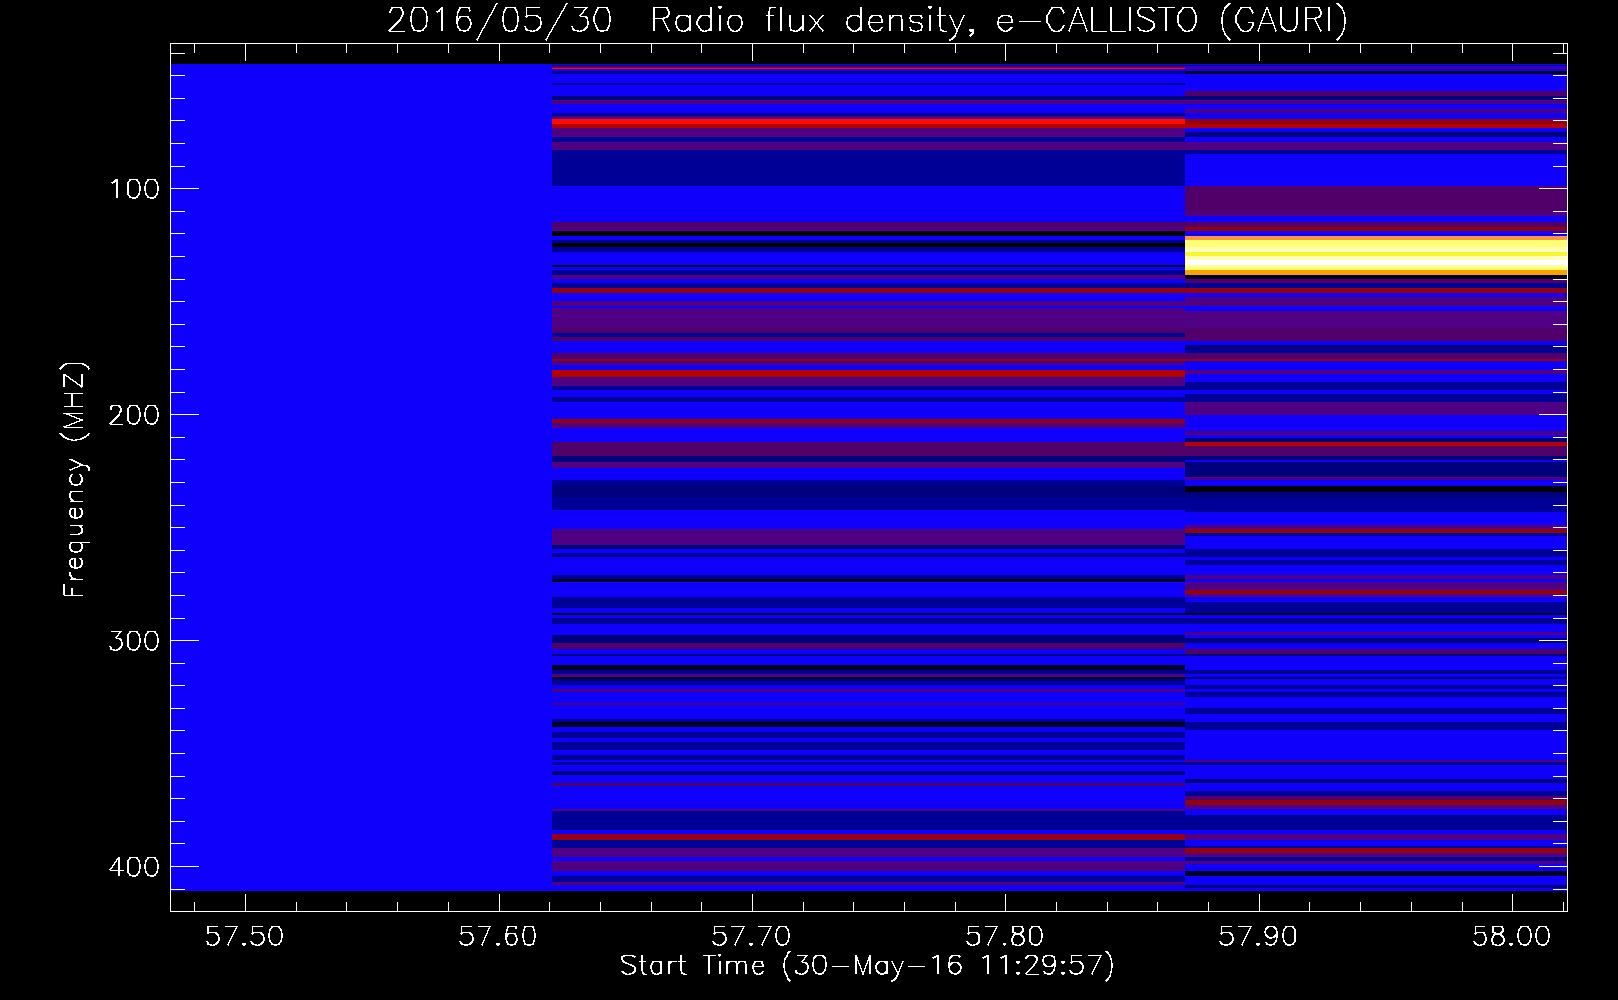Click the time tick label '57.80'
The image size is (1618, 1000).
(x=1005, y=937)
